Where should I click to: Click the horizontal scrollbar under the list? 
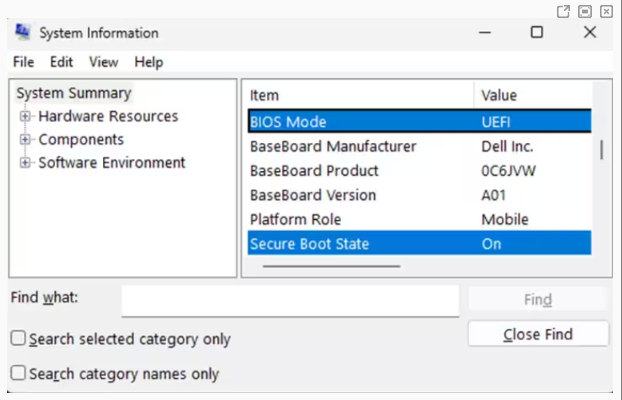click(330, 266)
